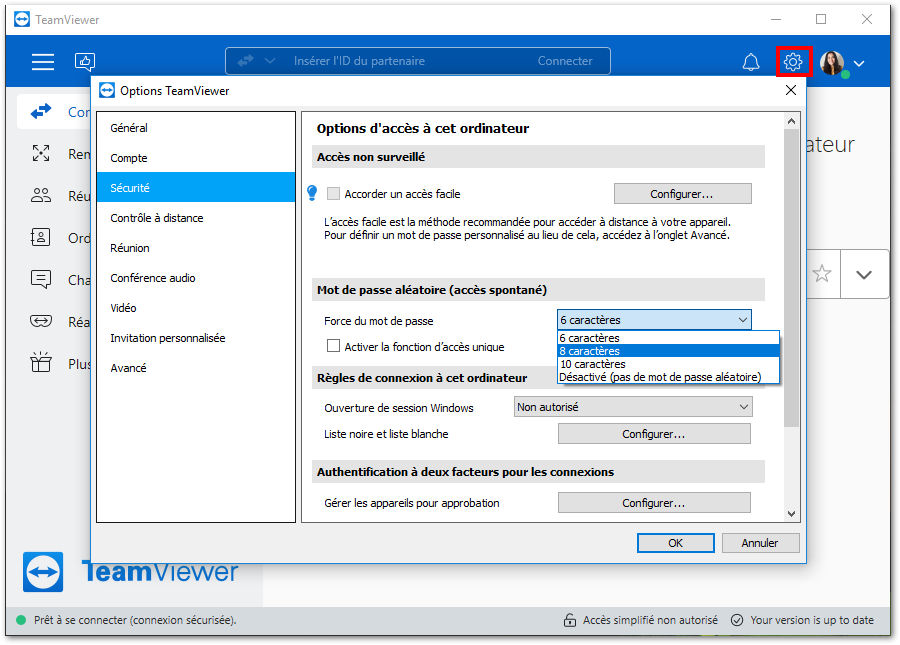The image size is (900, 645).
Task: Click the favorite star icon
Action: 822,274
